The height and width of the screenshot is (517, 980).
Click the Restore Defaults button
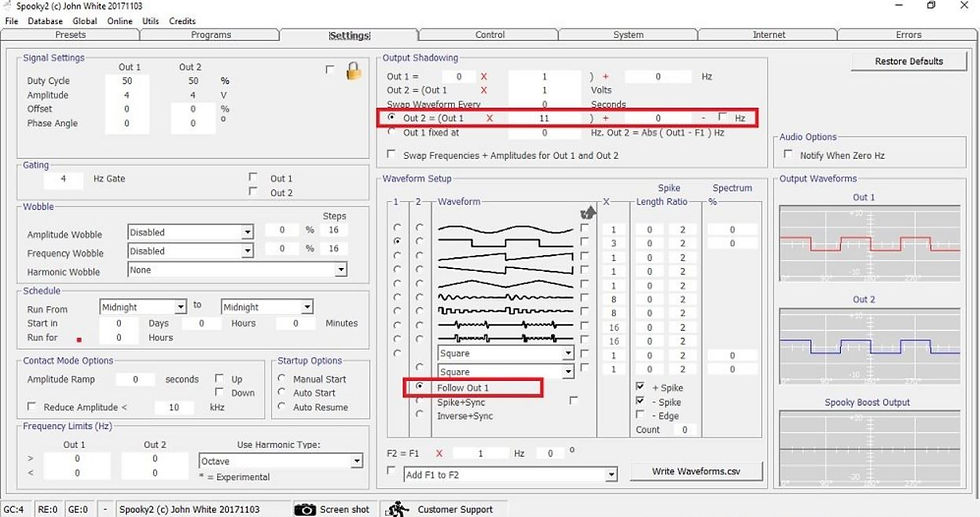pyautogui.click(x=909, y=61)
